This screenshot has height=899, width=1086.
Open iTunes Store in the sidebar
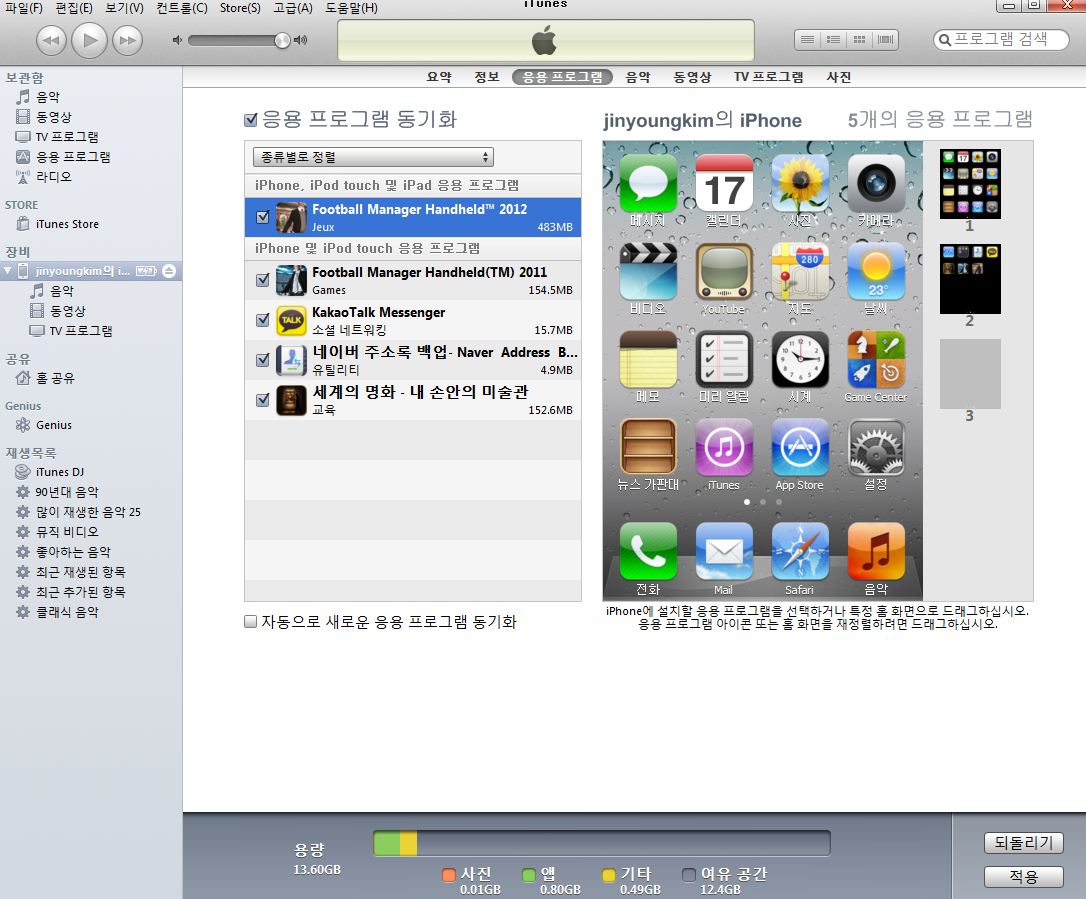67,224
